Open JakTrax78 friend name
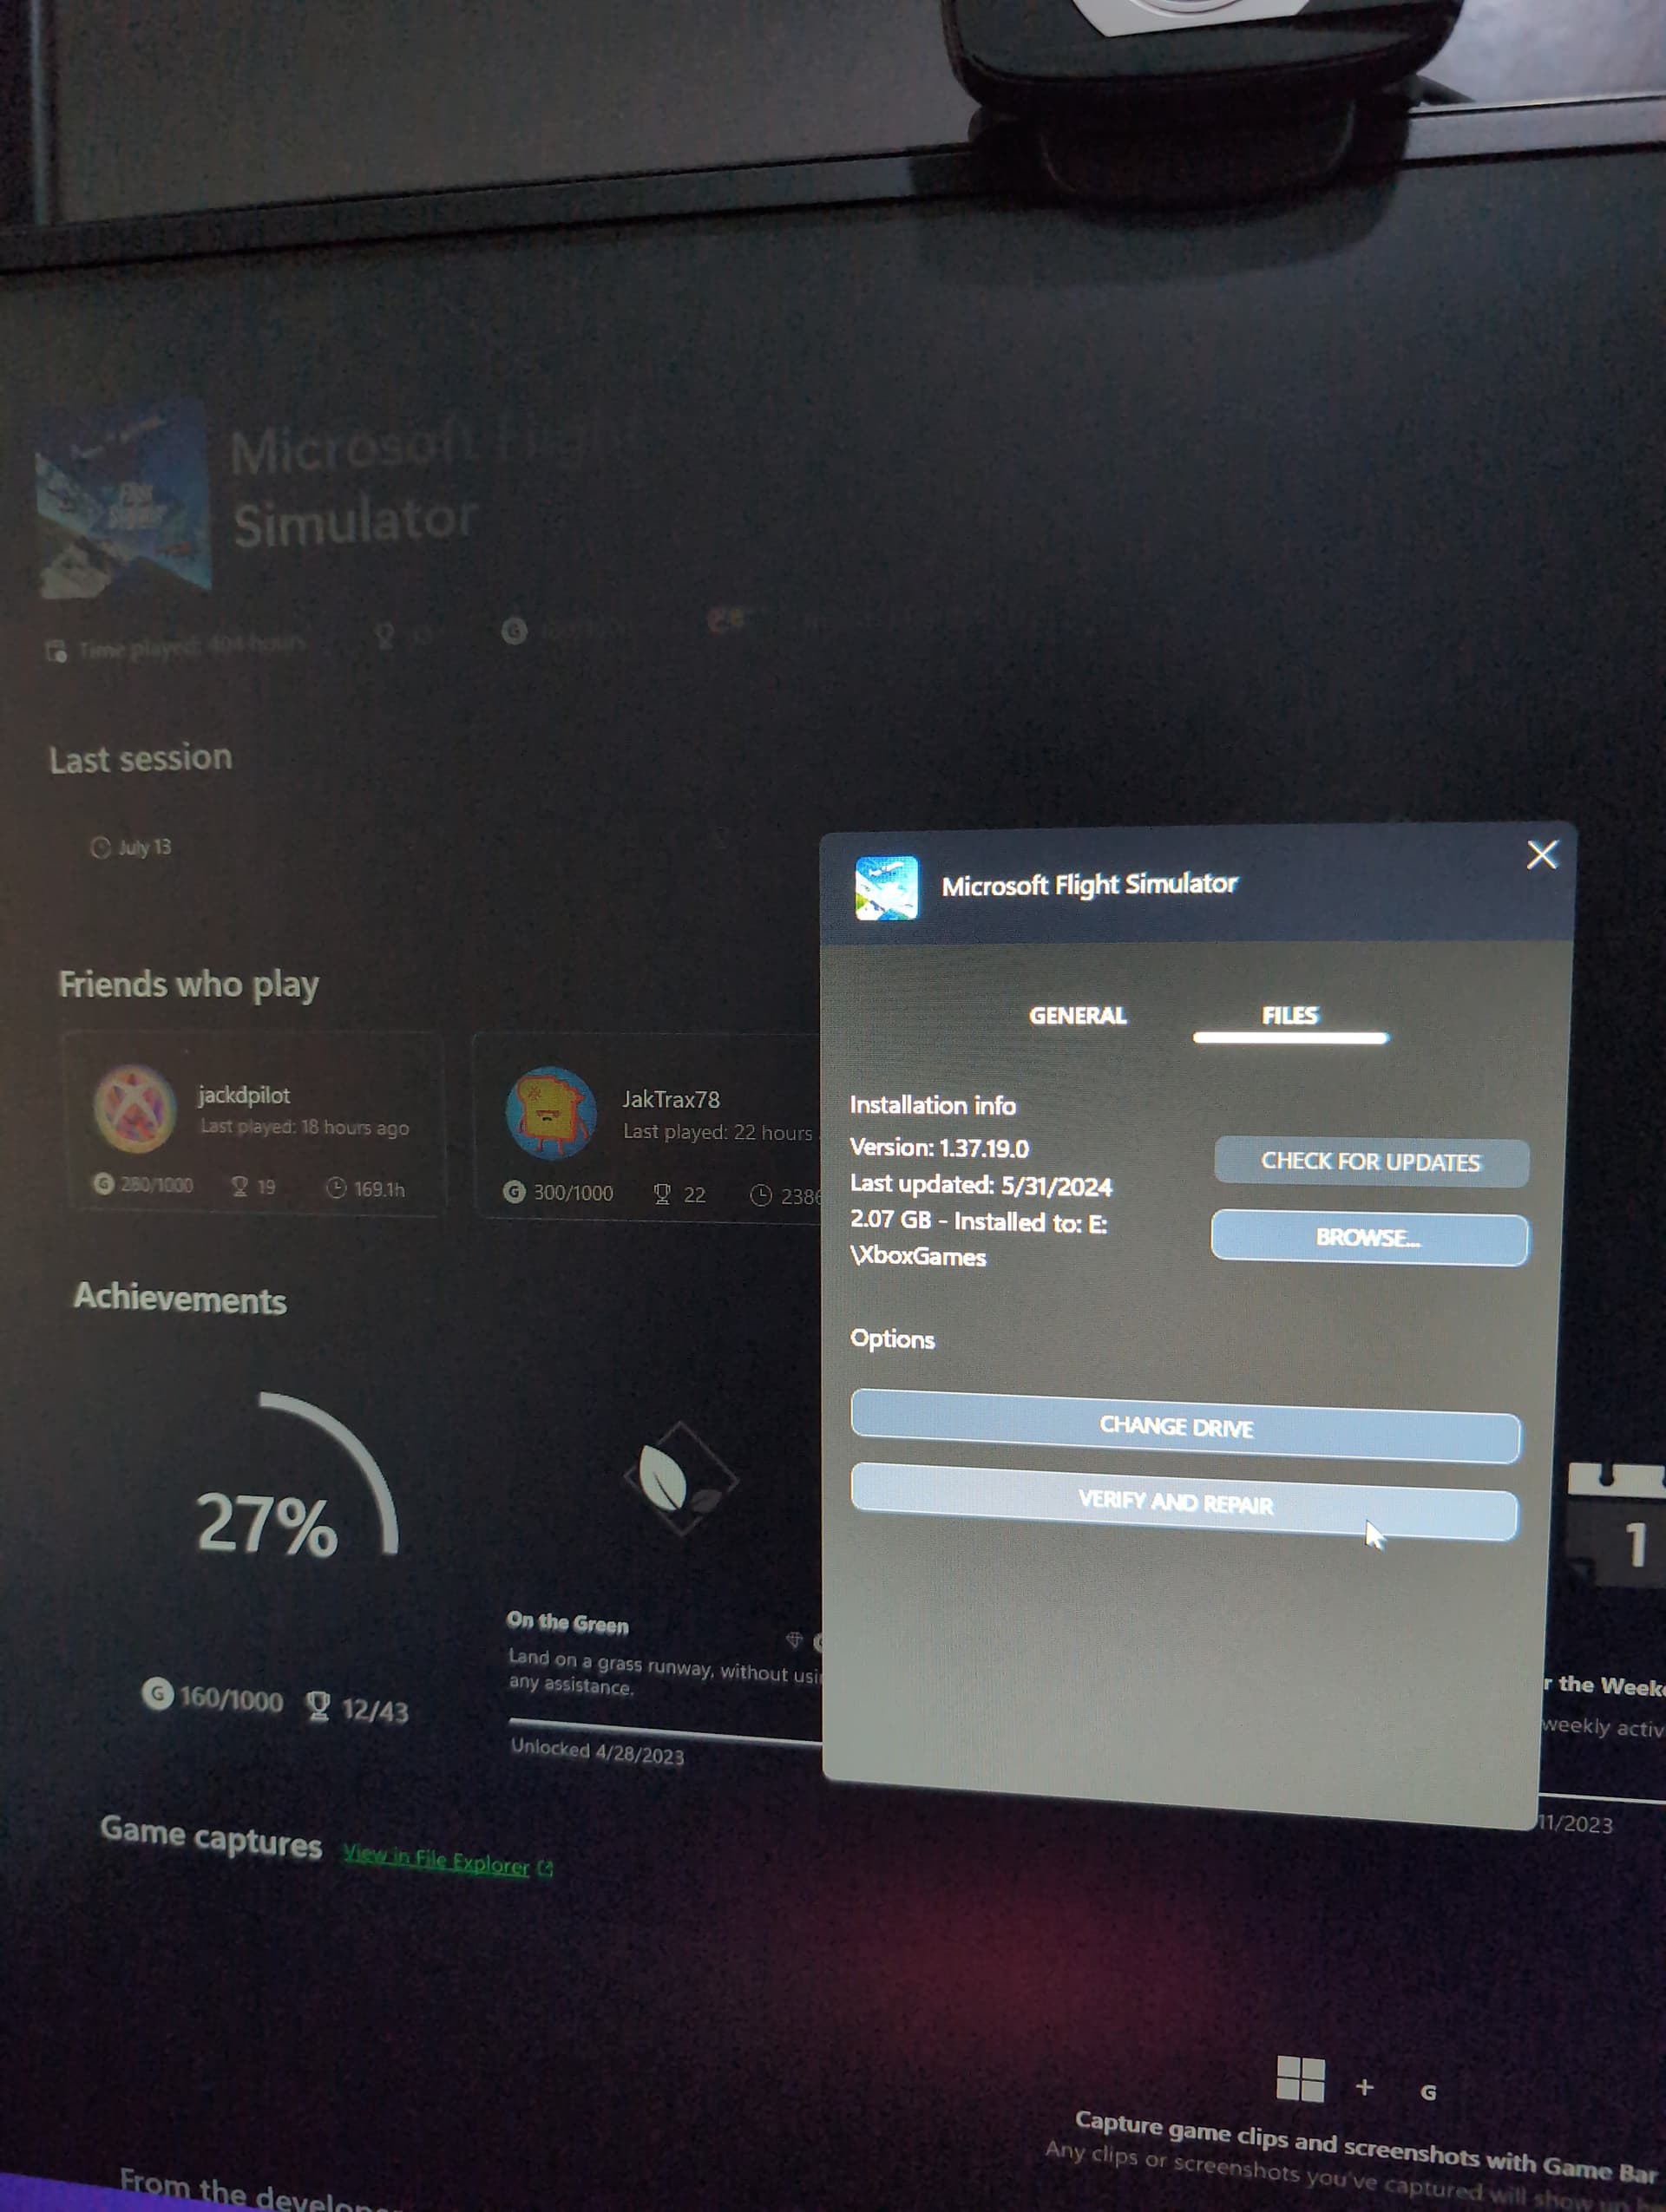 [671, 1099]
